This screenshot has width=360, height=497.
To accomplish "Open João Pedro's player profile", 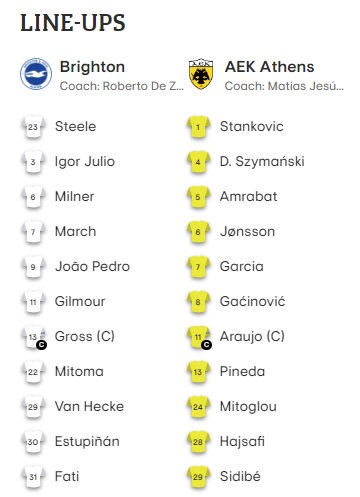I will tap(92, 266).
